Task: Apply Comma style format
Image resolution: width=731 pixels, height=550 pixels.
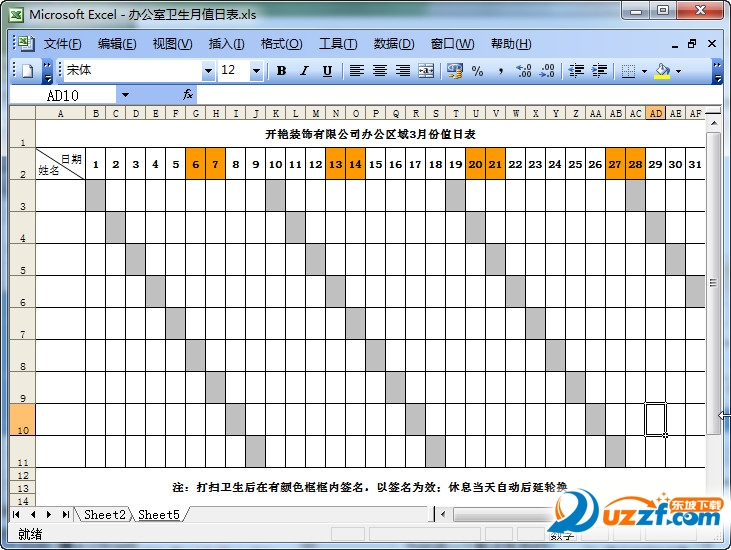Action: [500, 71]
